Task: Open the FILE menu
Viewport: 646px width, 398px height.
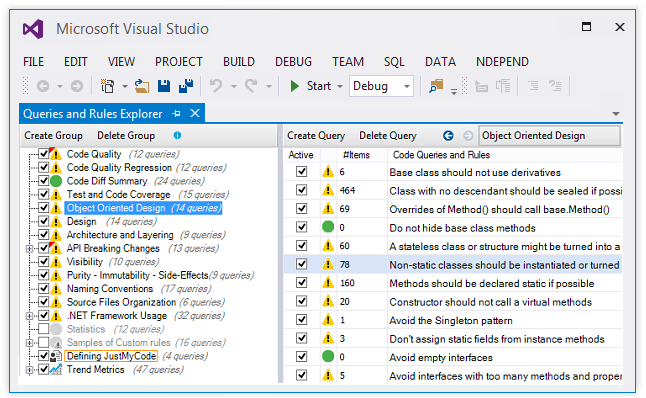Action: point(33,62)
